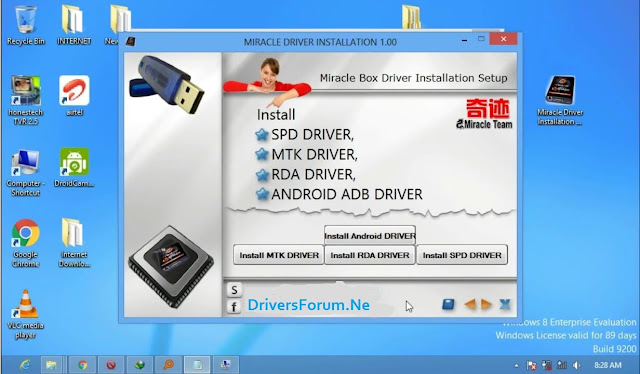Click the orange right arrow icon

(486, 305)
